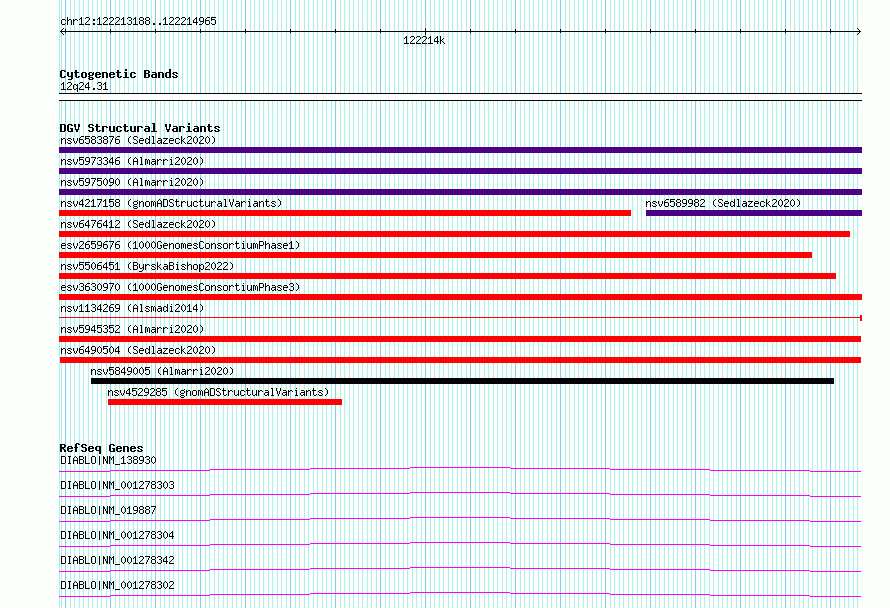890x608 pixels.
Task: Select the nsv5506451 (ByrskaBishop2022) label
Action: click(x=147, y=266)
